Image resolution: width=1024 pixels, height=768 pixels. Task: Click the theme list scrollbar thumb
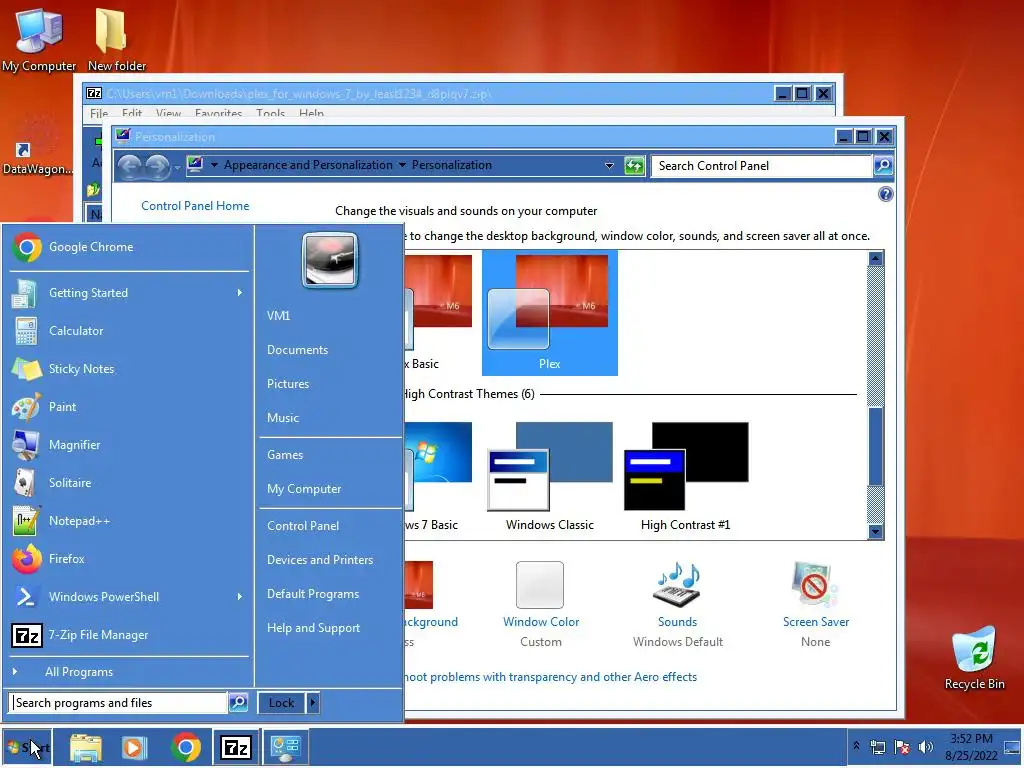875,447
